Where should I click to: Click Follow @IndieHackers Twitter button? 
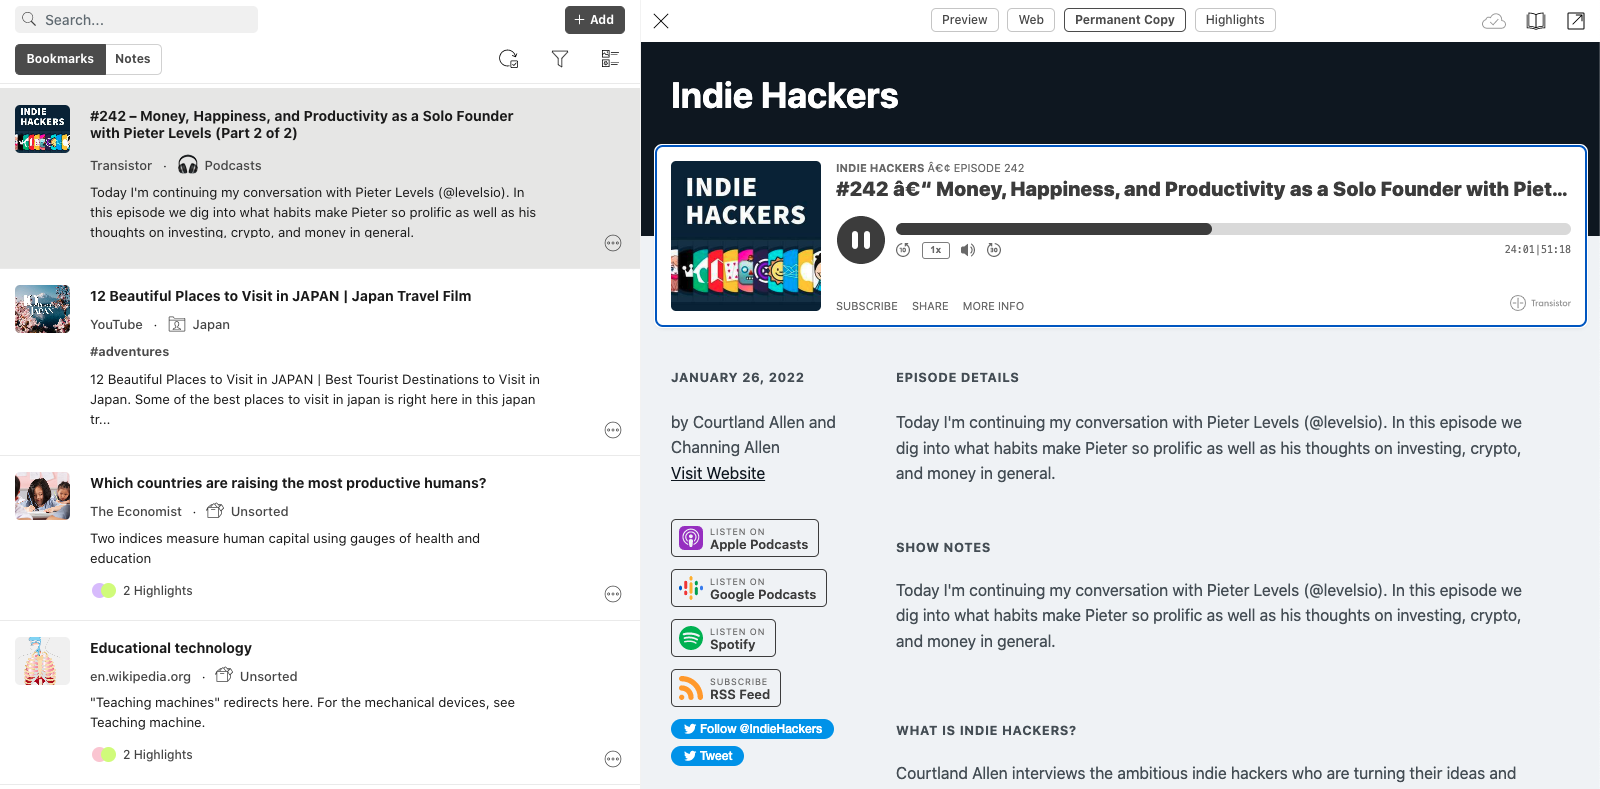click(x=752, y=729)
